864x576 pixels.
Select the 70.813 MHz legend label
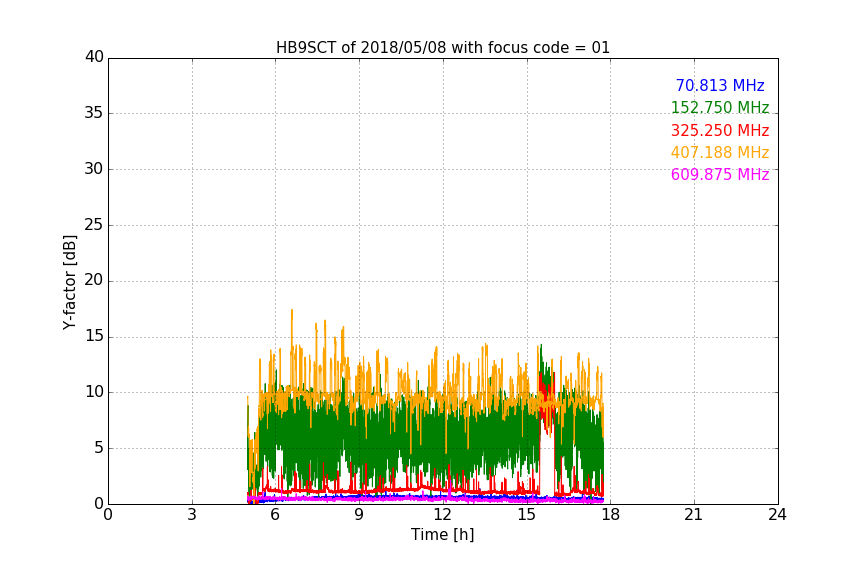(x=720, y=85)
